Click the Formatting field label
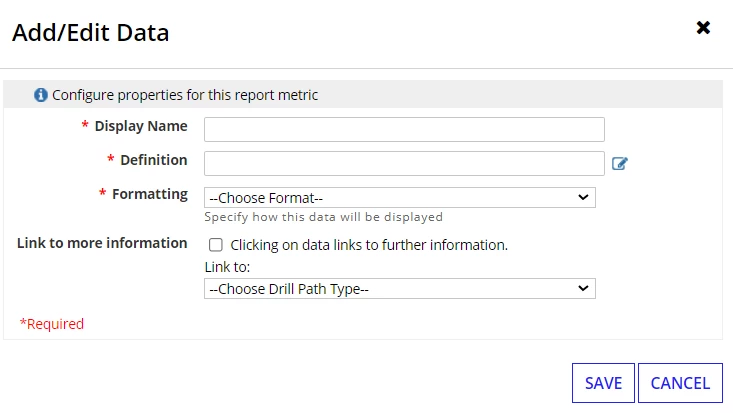The height and width of the screenshot is (413, 733). pyautogui.click(x=150, y=194)
